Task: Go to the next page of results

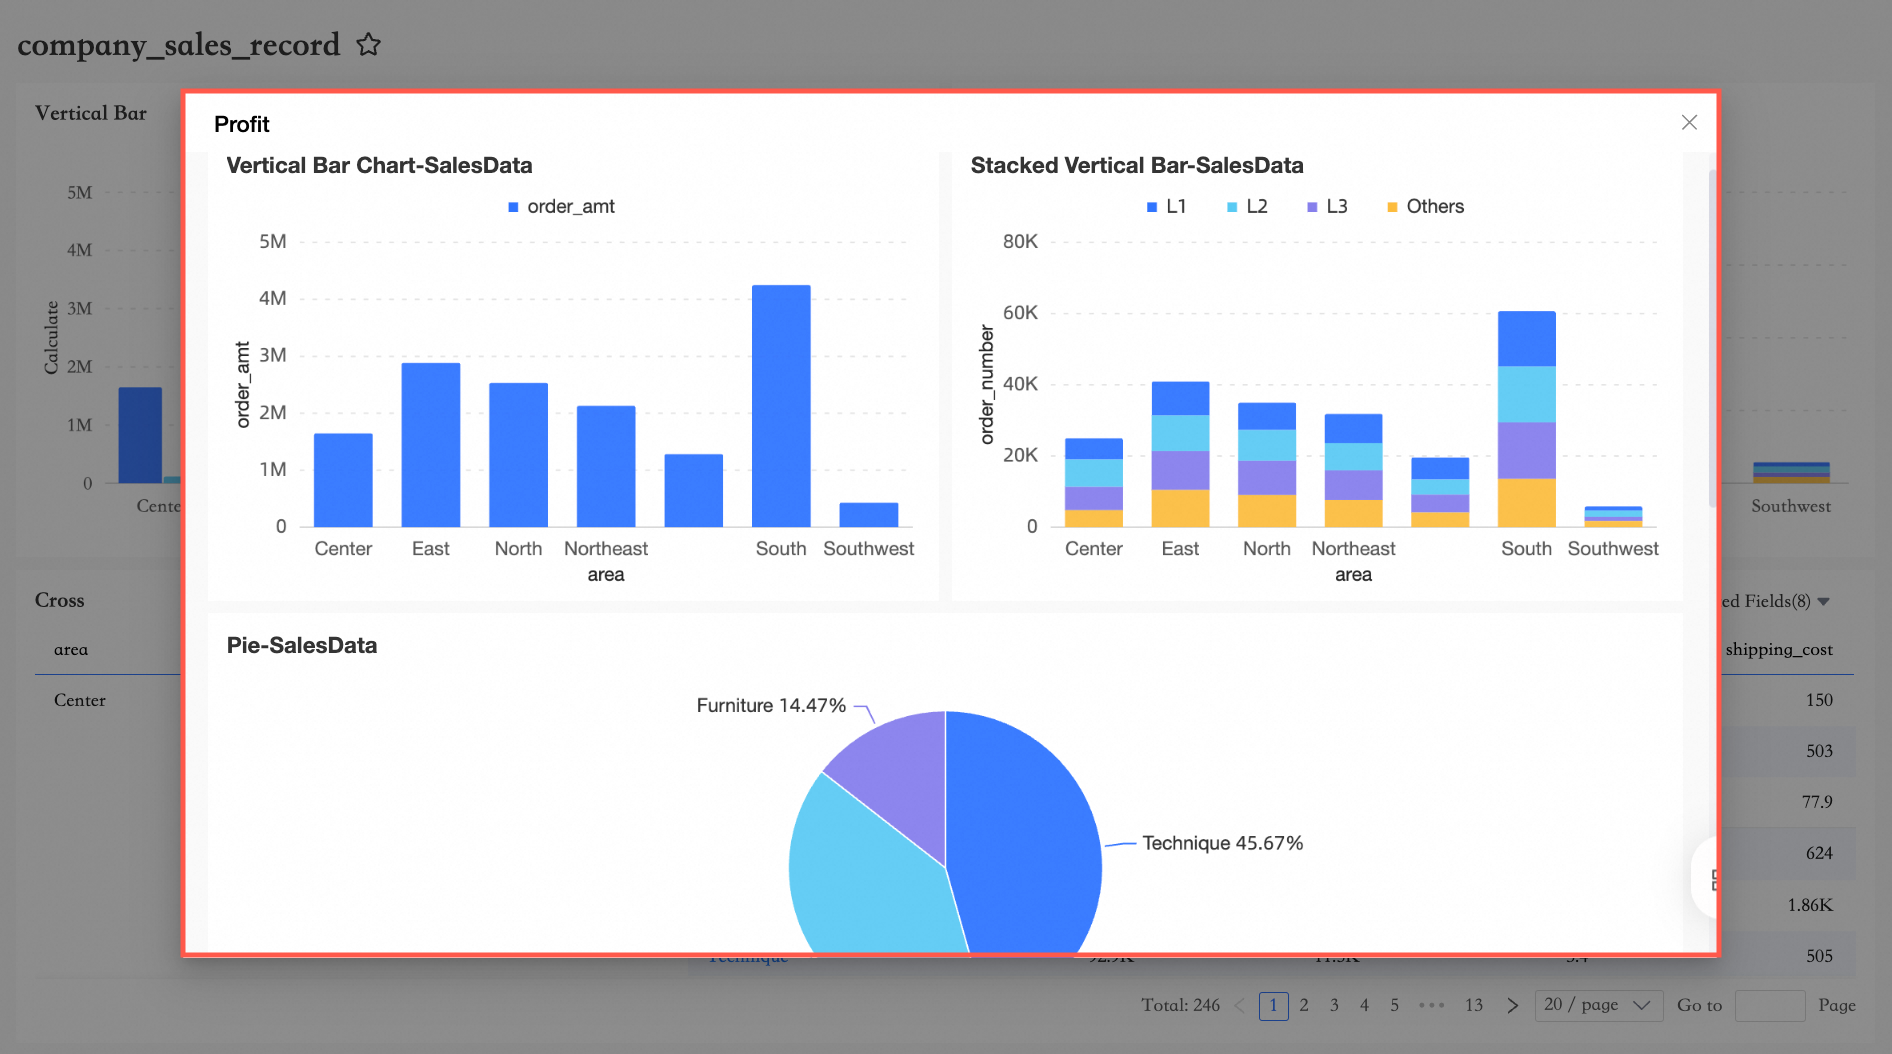Action: [x=1512, y=1005]
